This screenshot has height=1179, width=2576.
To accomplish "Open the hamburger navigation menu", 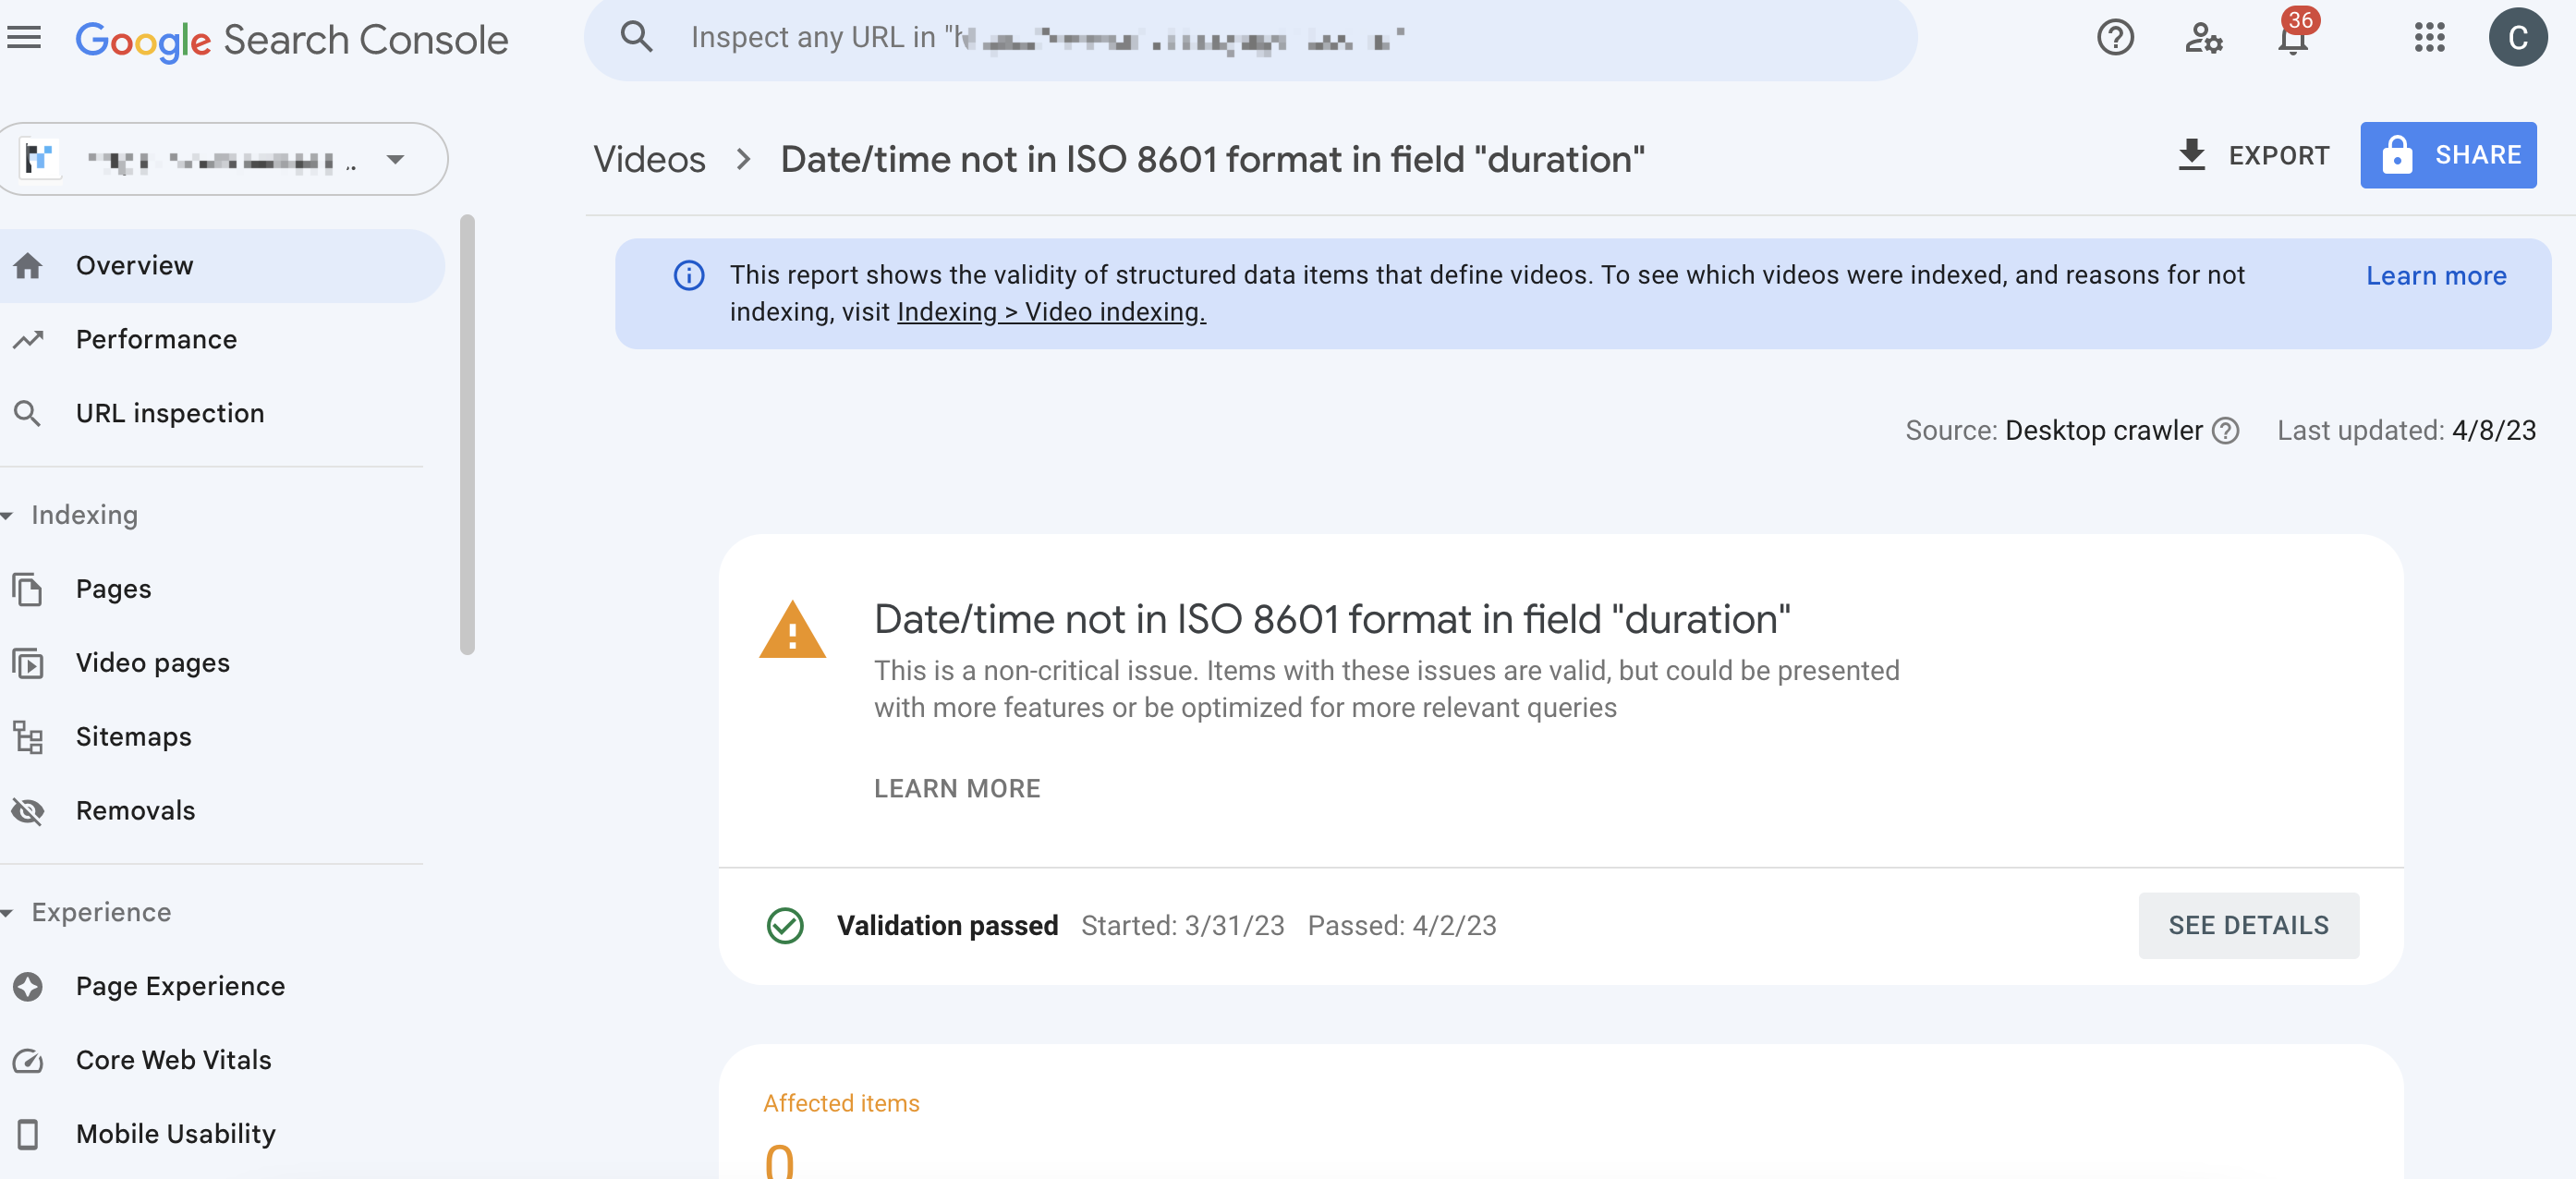I will click(x=24, y=38).
